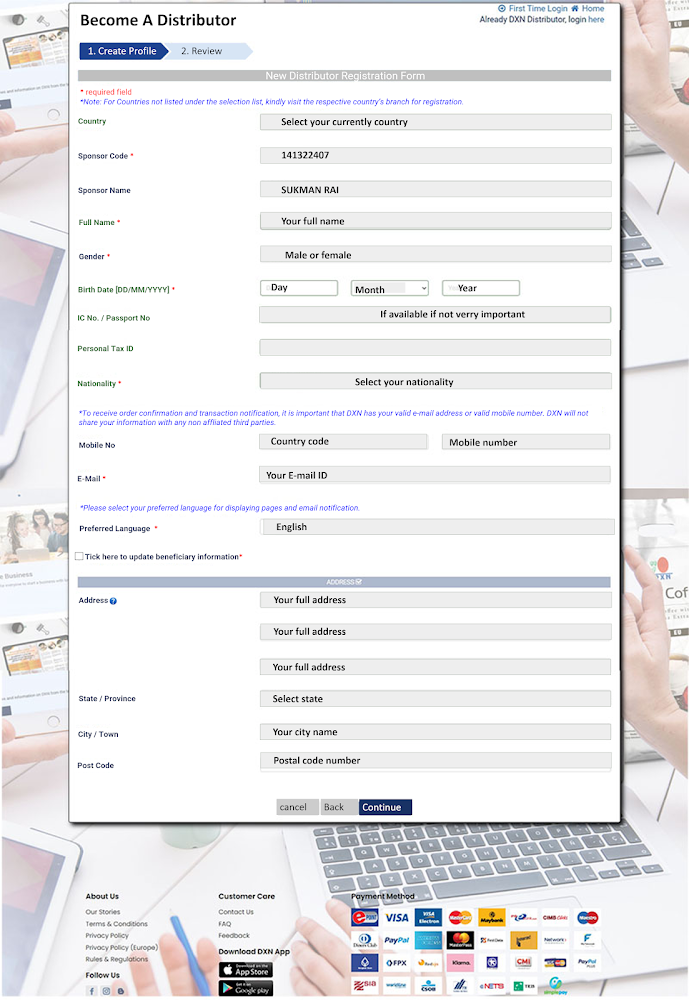Click the SimplePay logo
The image size is (689, 1000).
556,985
